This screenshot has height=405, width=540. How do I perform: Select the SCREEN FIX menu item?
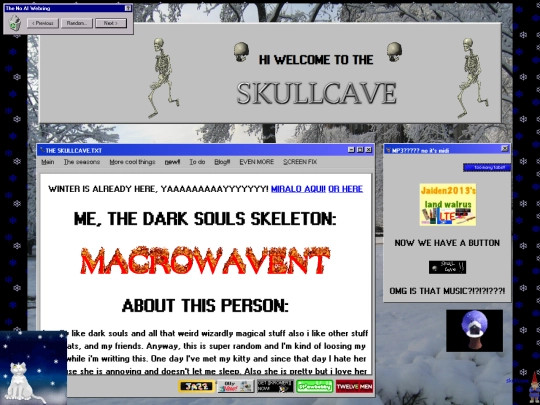tap(300, 162)
